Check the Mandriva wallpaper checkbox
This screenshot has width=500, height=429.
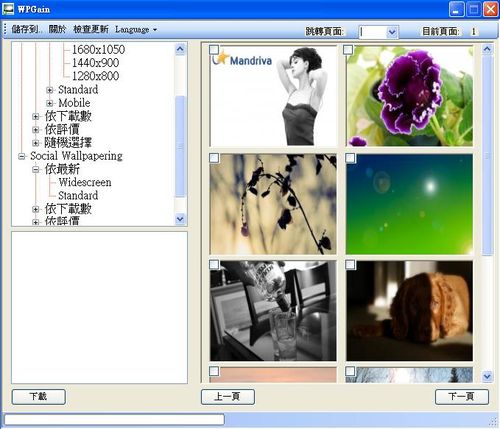214,50
